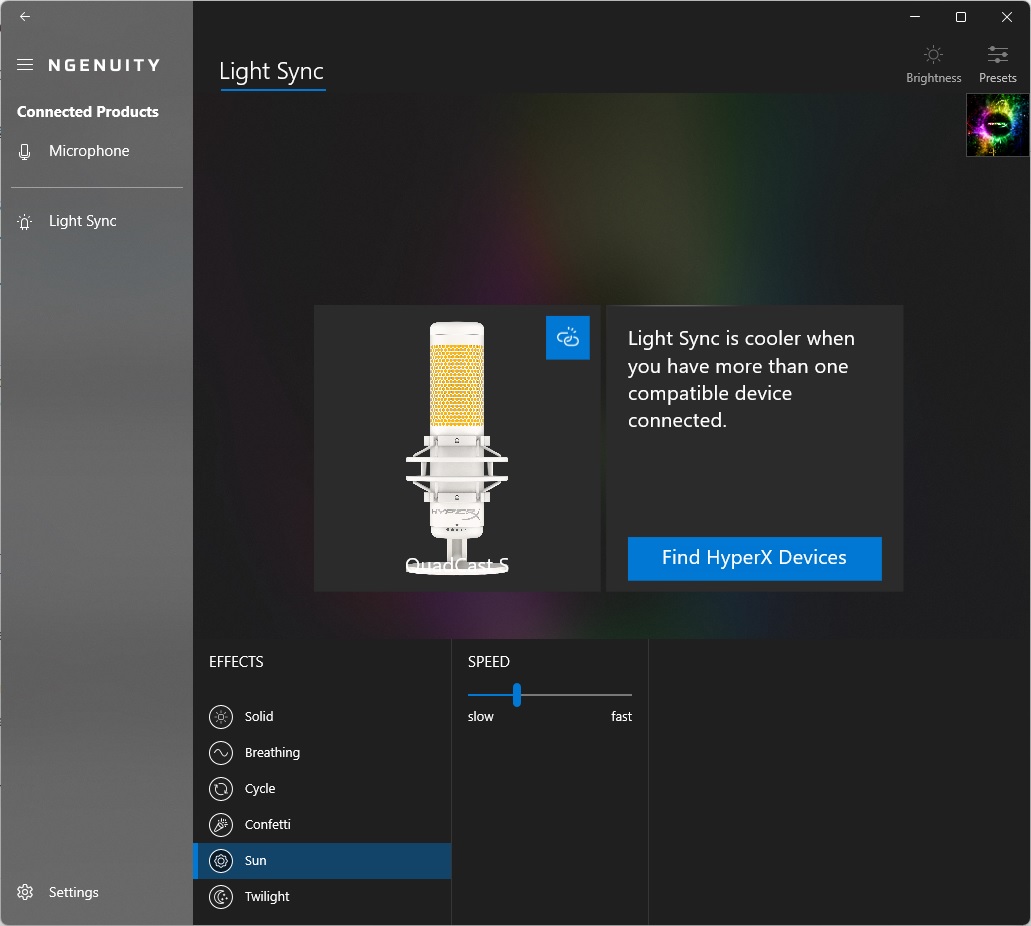
Task: Select the QuadCast S microphone image
Action: tap(457, 448)
